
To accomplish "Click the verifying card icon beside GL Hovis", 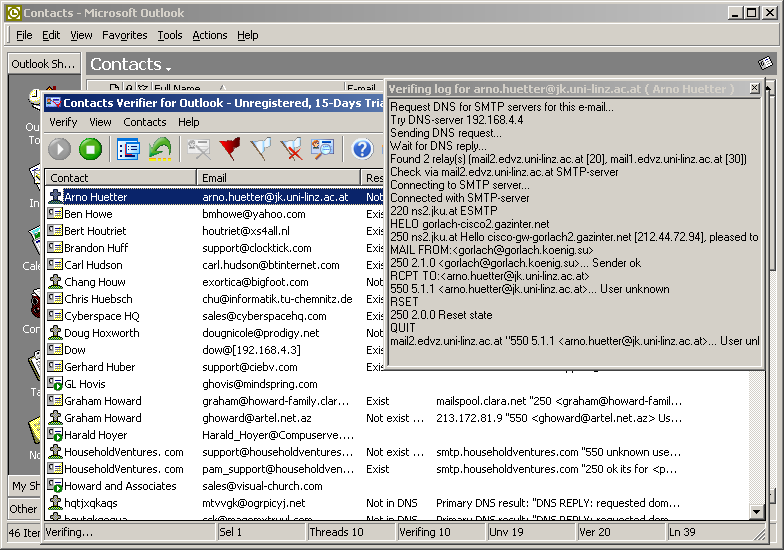I will 55,384.
